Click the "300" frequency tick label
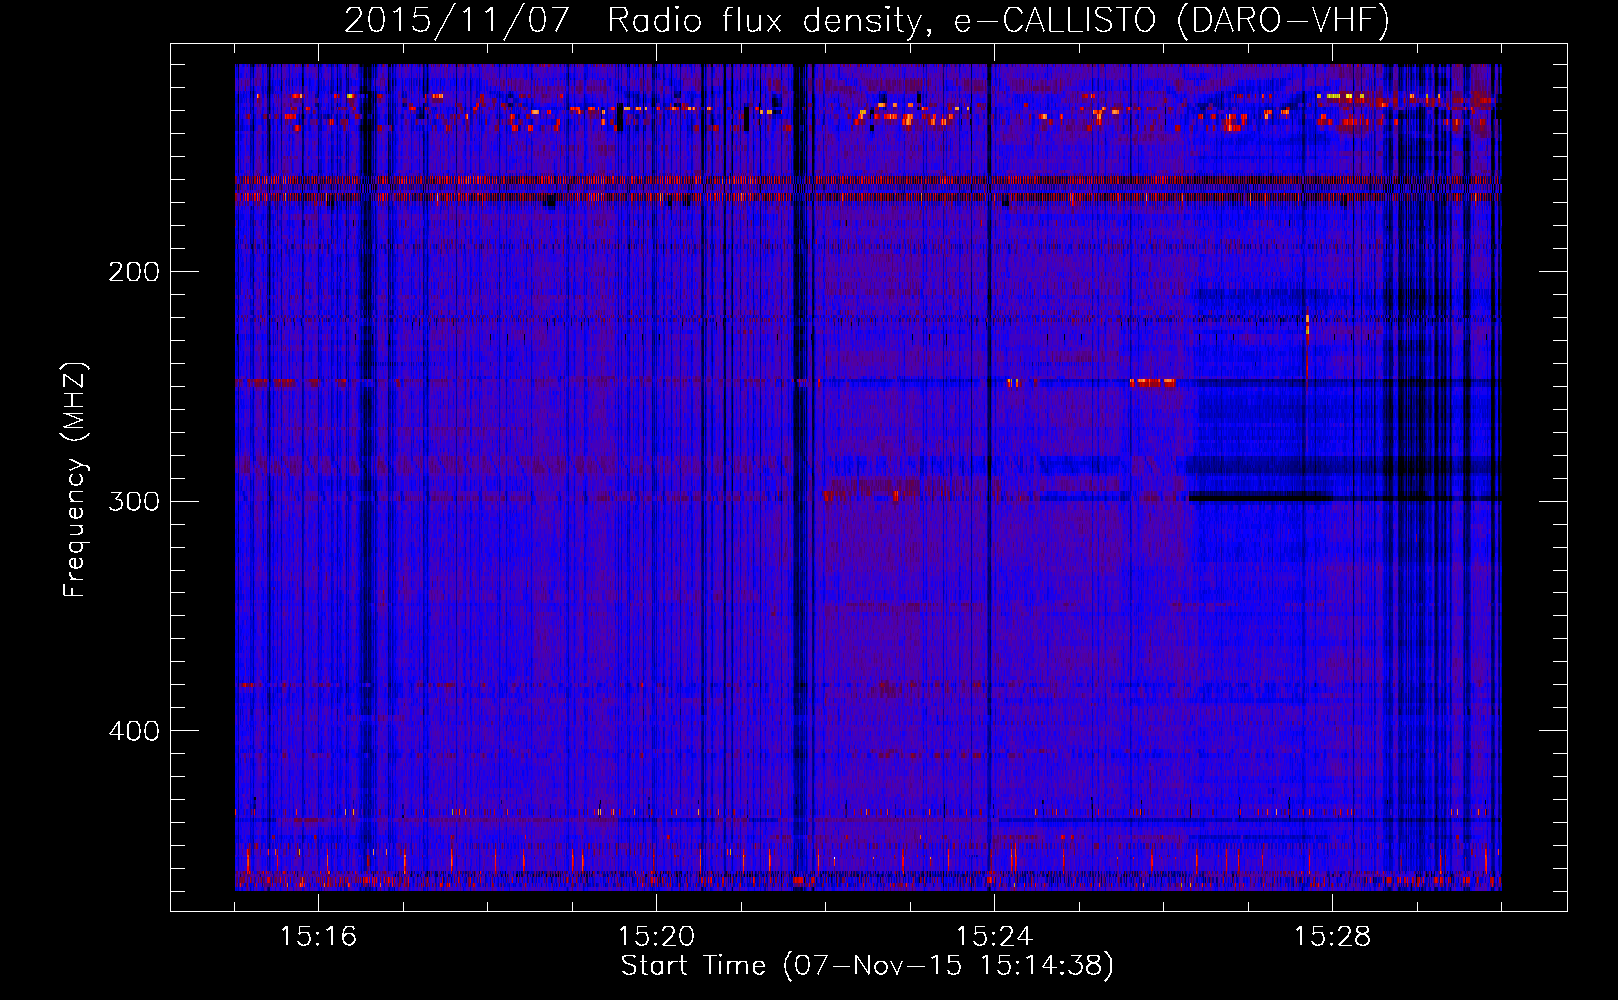Viewport: 1618px width, 1000px height. pos(134,501)
